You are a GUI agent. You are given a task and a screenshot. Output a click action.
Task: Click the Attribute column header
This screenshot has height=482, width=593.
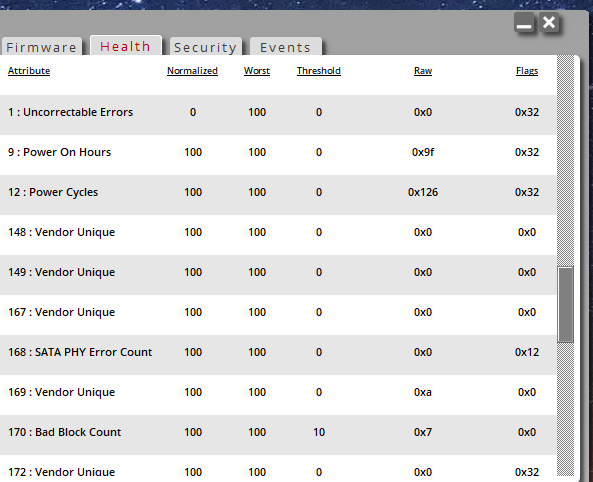(29, 71)
